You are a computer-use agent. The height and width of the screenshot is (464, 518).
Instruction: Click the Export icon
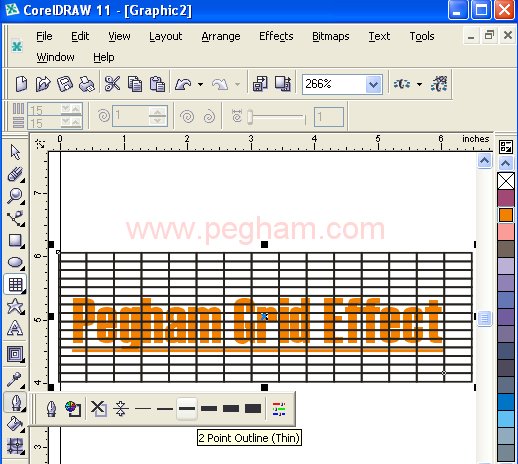[x=283, y=84]
